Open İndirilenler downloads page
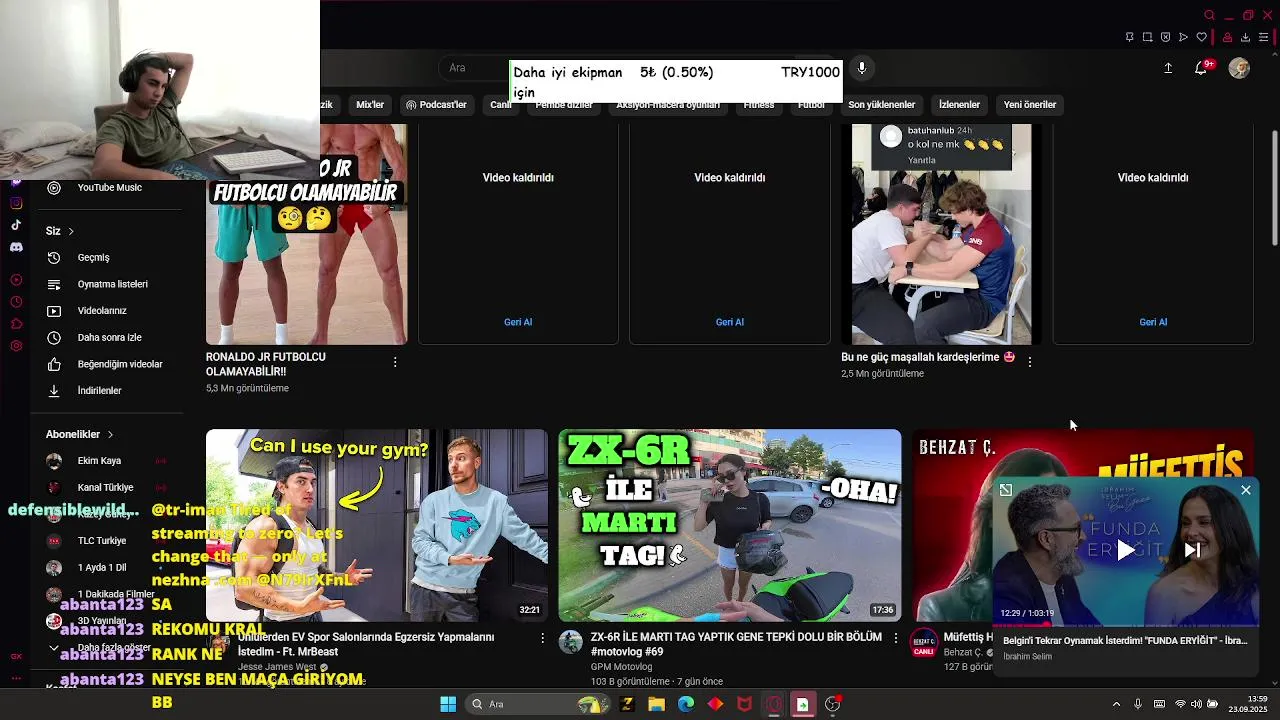Image resolution: width=1280 pixels, height=720 pixels. [108, 391]
